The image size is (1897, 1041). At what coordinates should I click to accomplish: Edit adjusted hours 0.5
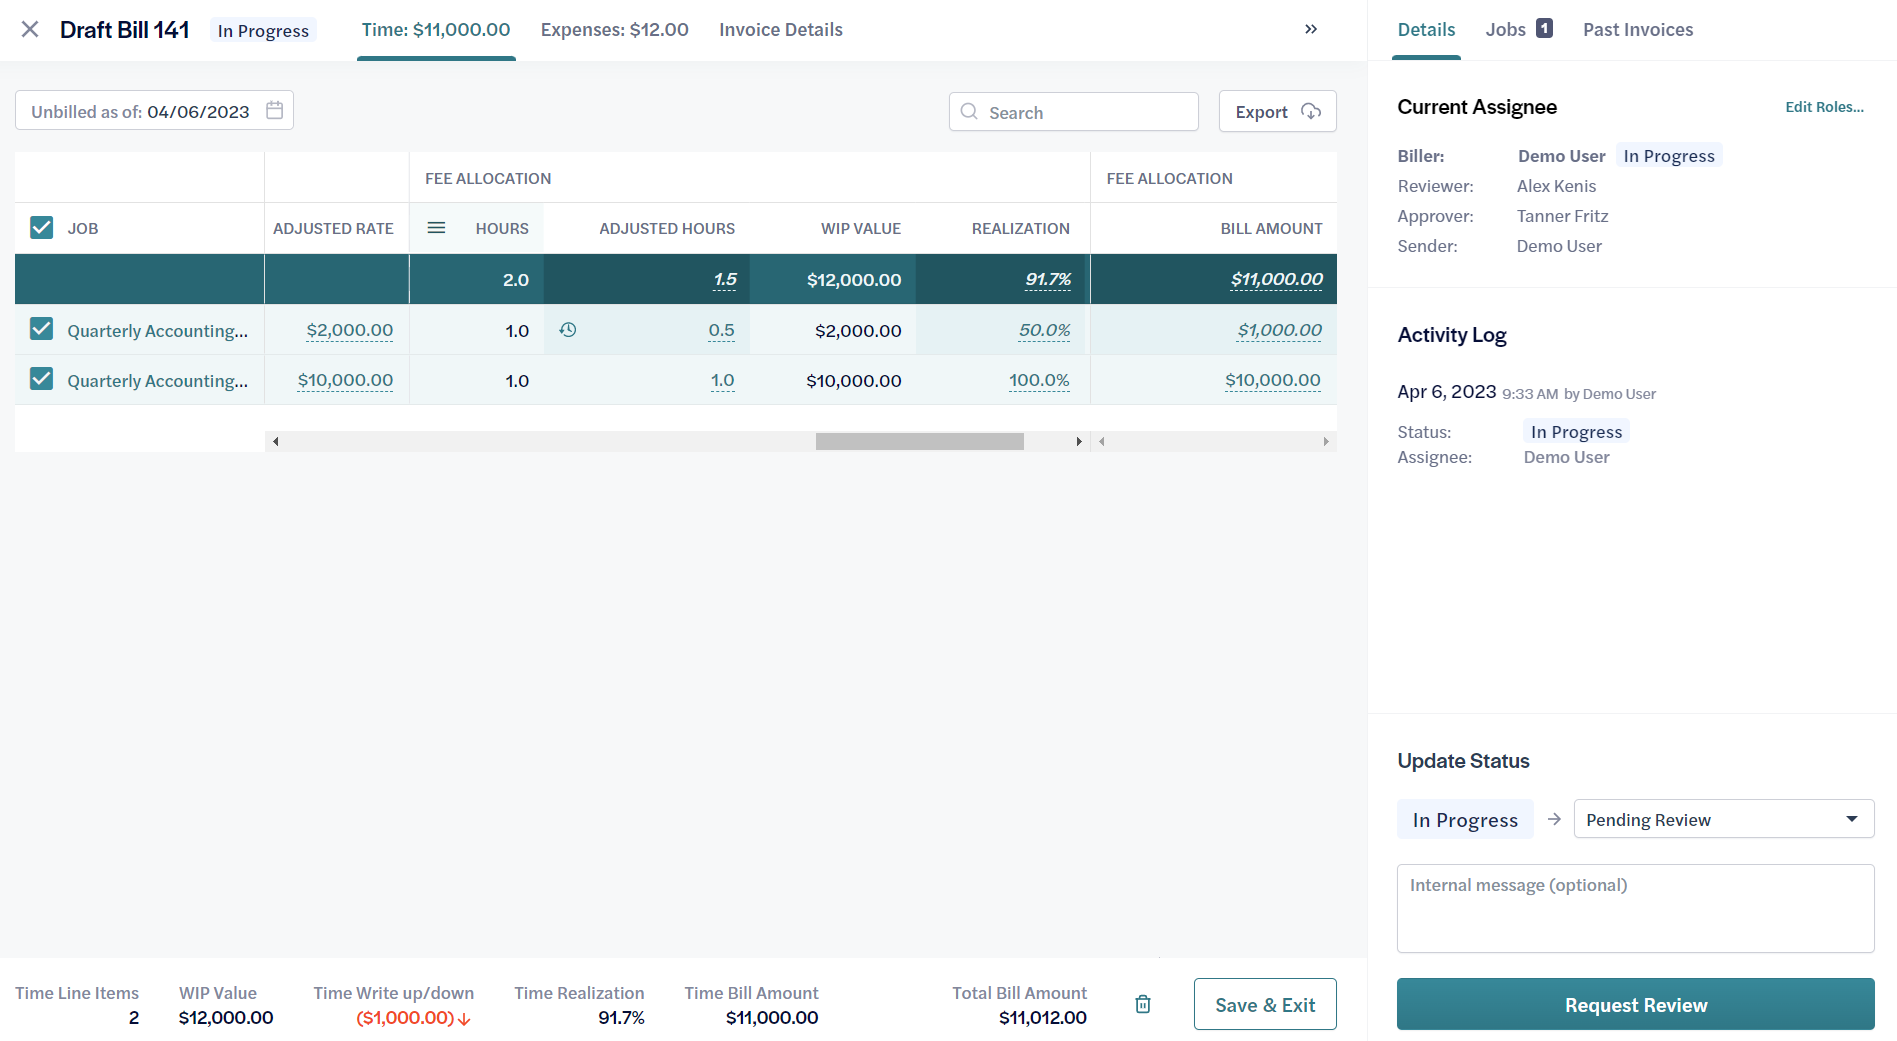click(721, 330)
